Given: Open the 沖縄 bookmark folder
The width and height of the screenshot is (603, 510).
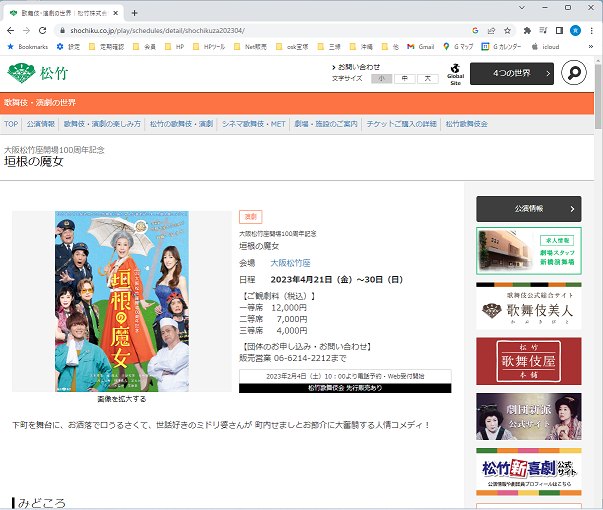Looking at the screenshot, I should click(361, 47).
